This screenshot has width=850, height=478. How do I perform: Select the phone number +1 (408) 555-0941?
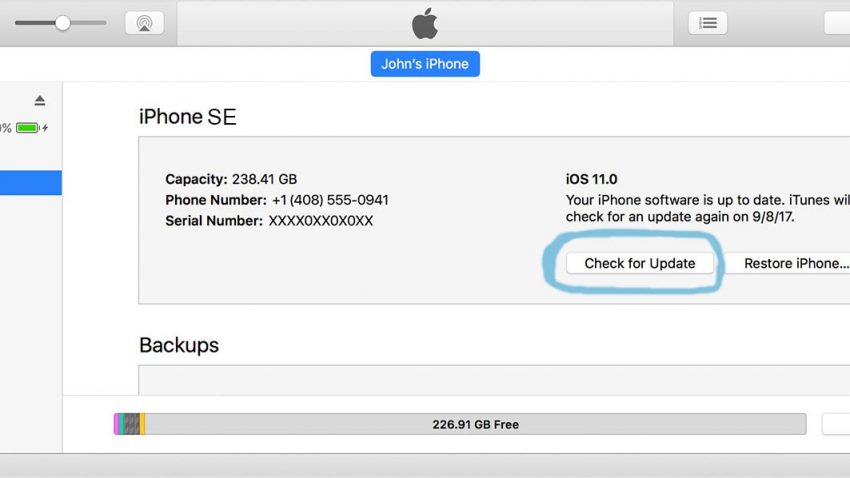point(330,200)
